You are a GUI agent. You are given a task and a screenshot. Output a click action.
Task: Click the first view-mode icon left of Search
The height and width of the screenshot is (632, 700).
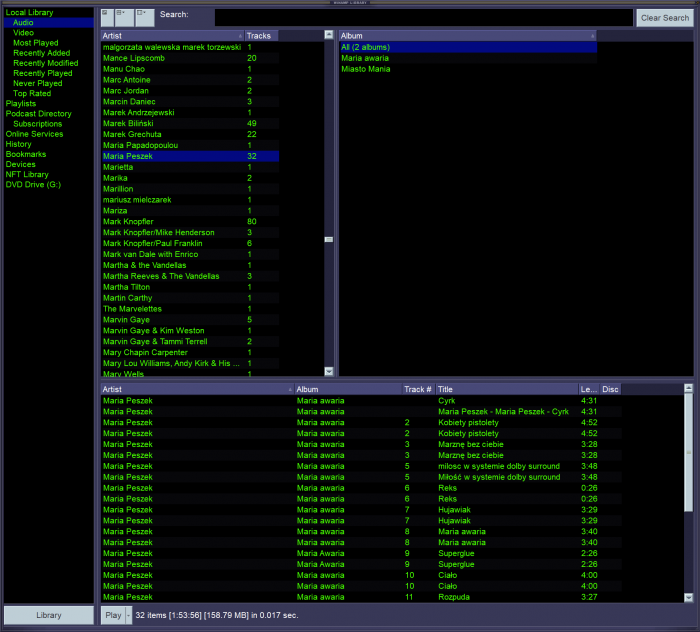click(105, 17)
